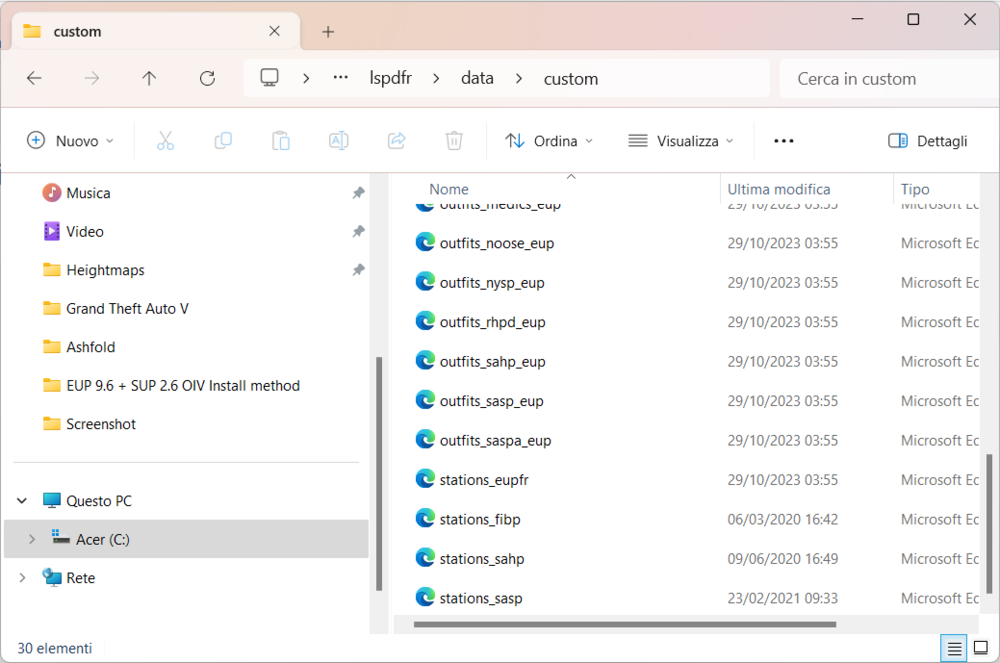Click the Incolla (paste) icon
1000x663 pixels.
tap(281, 140)
